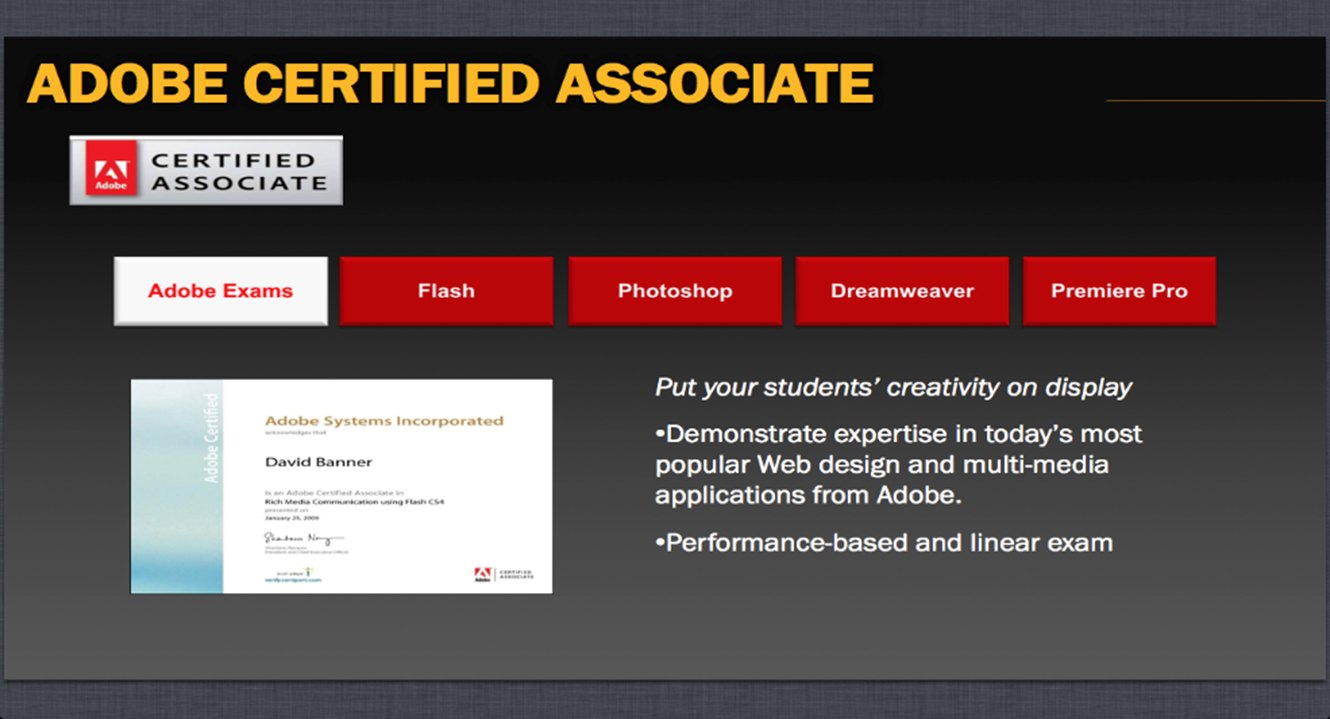Click the Adobe Certified Associate slide title
Viewport: 1330px width, 719px height.
(450, 84)
